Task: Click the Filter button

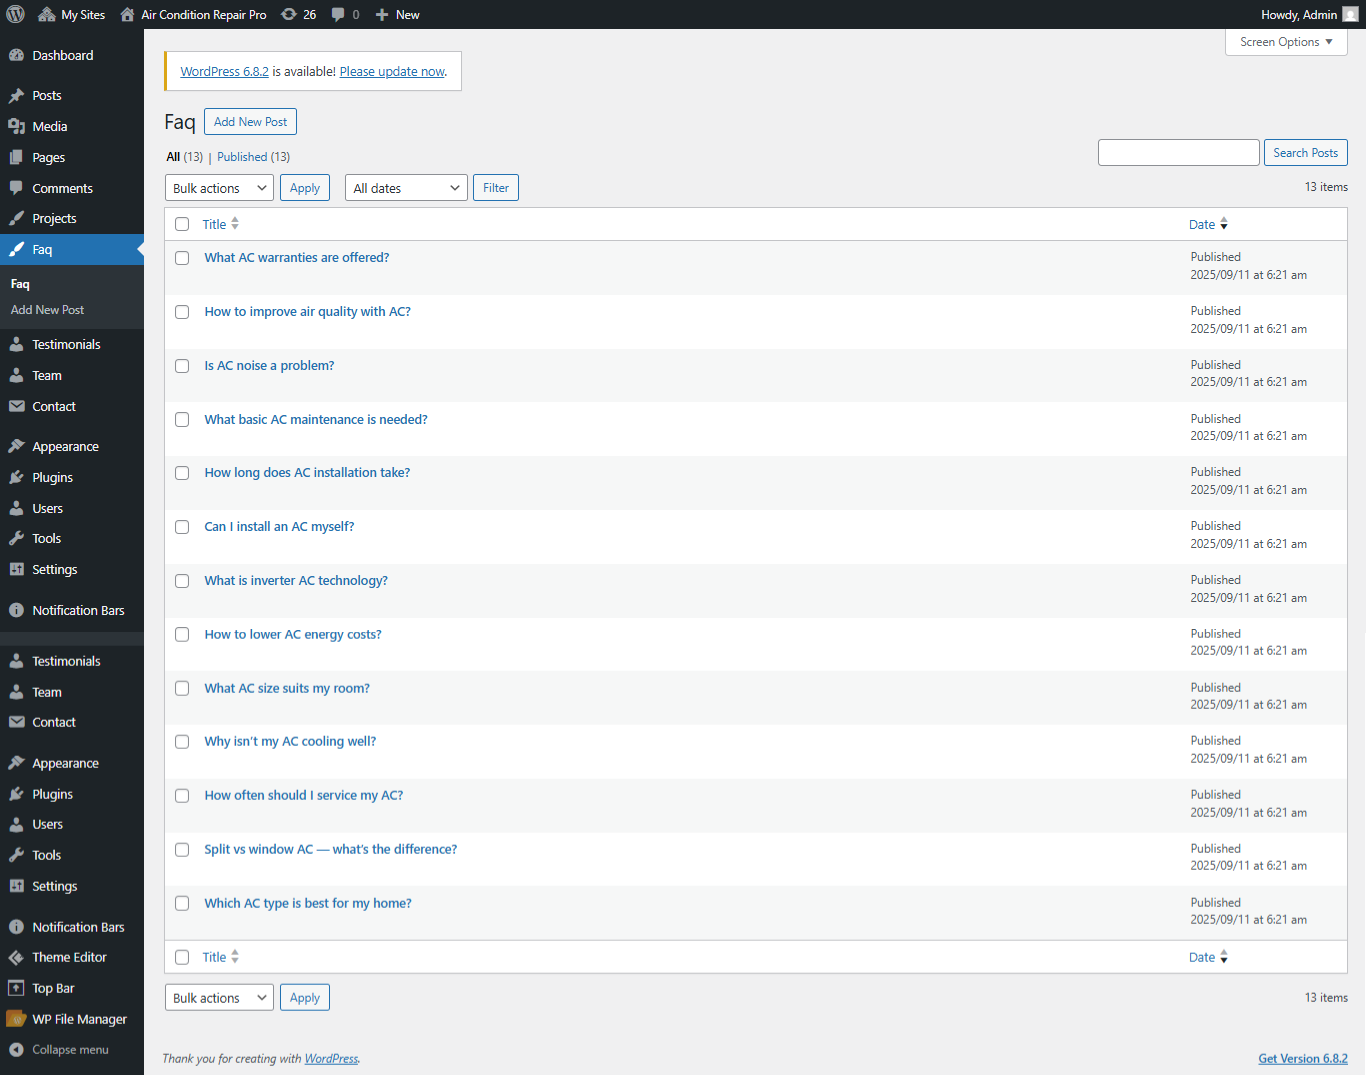Action: click(x=496, y=188)
